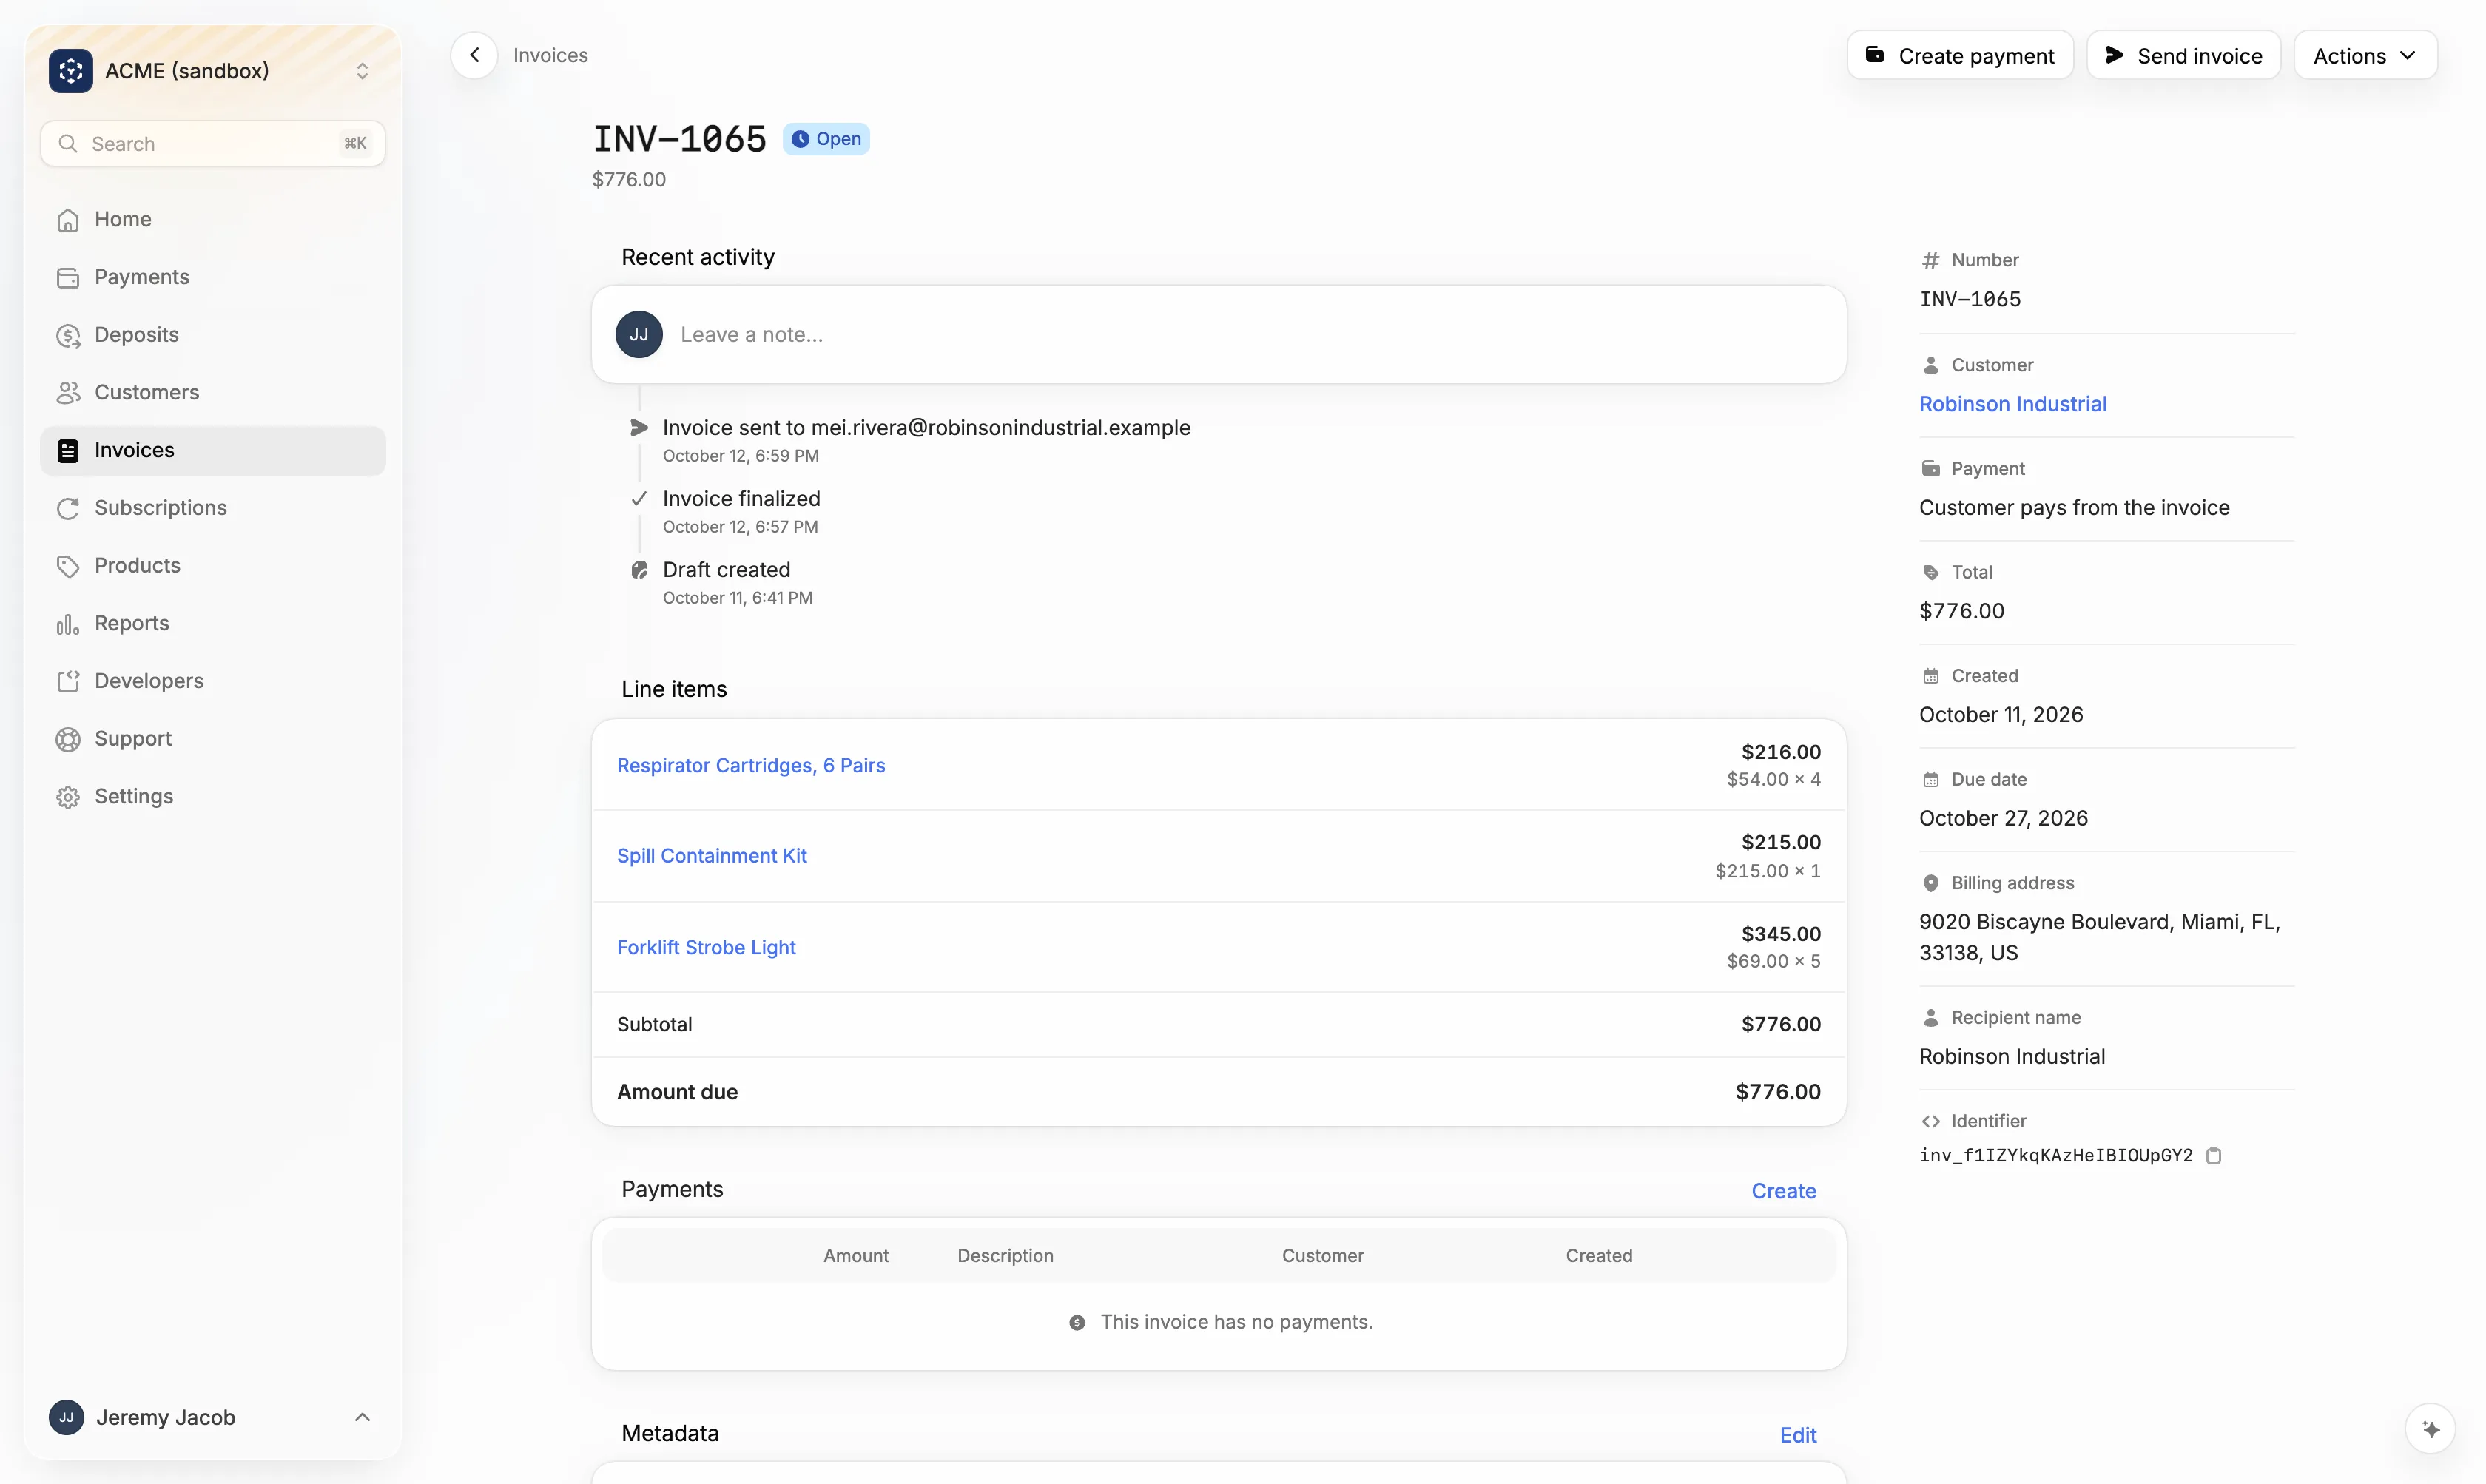Click the back arrow button
Screen dimensions: 2486x1484
(x=474, y=55)
